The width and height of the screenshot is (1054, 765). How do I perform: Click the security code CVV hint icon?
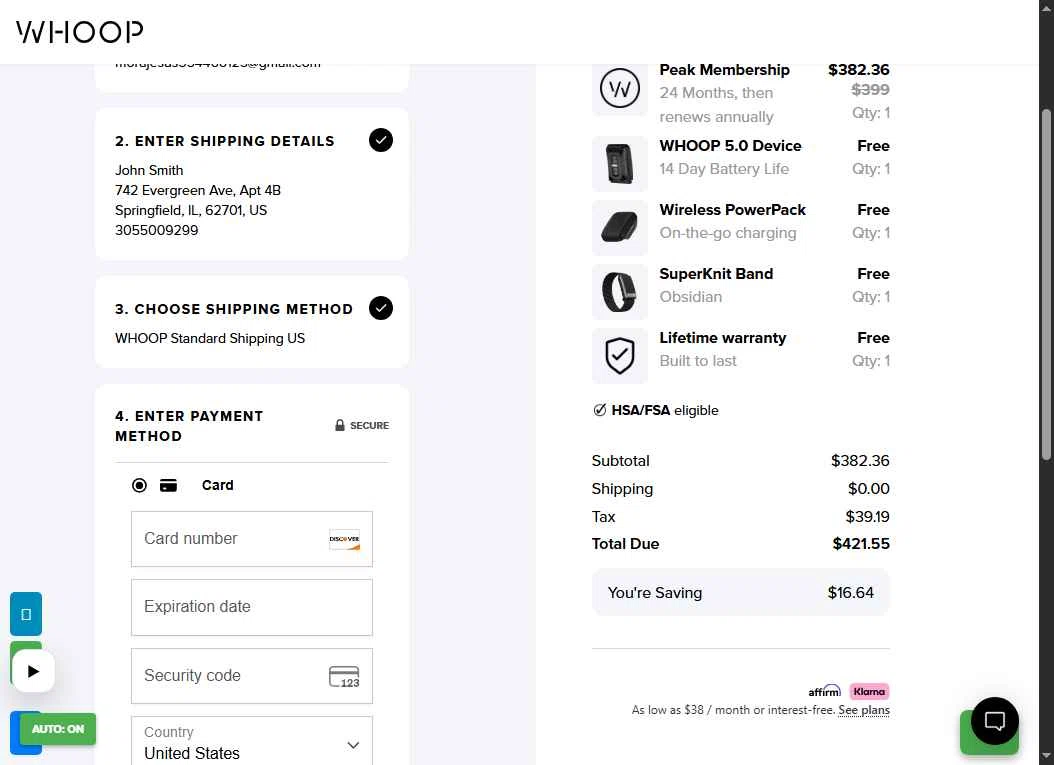click(344, 676)
